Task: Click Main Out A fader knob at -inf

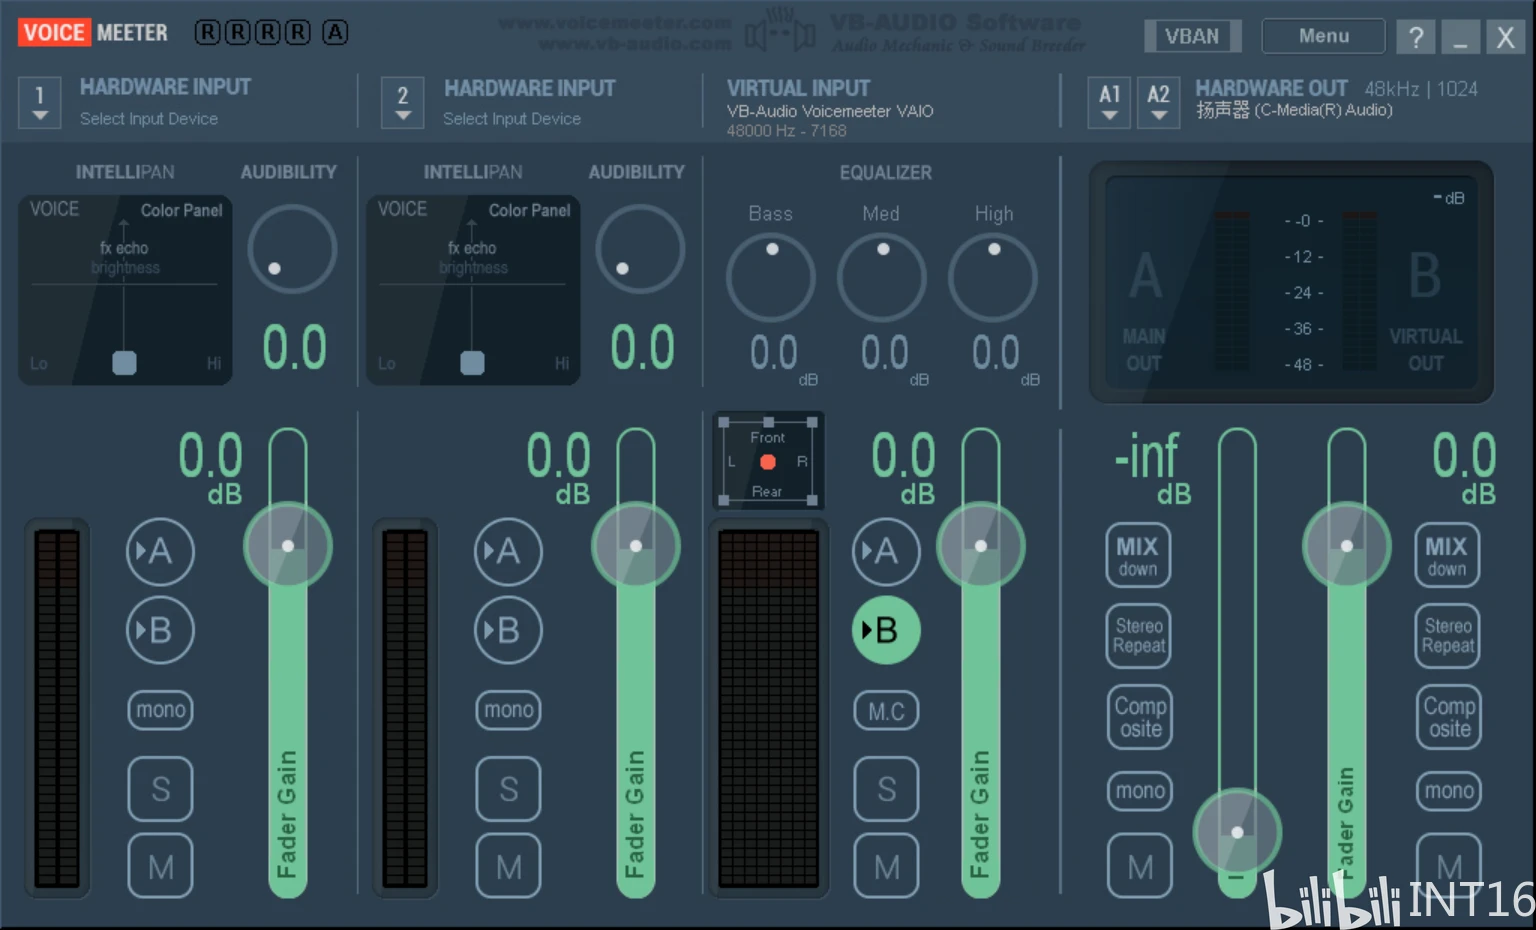Action: coord(1237,832)
